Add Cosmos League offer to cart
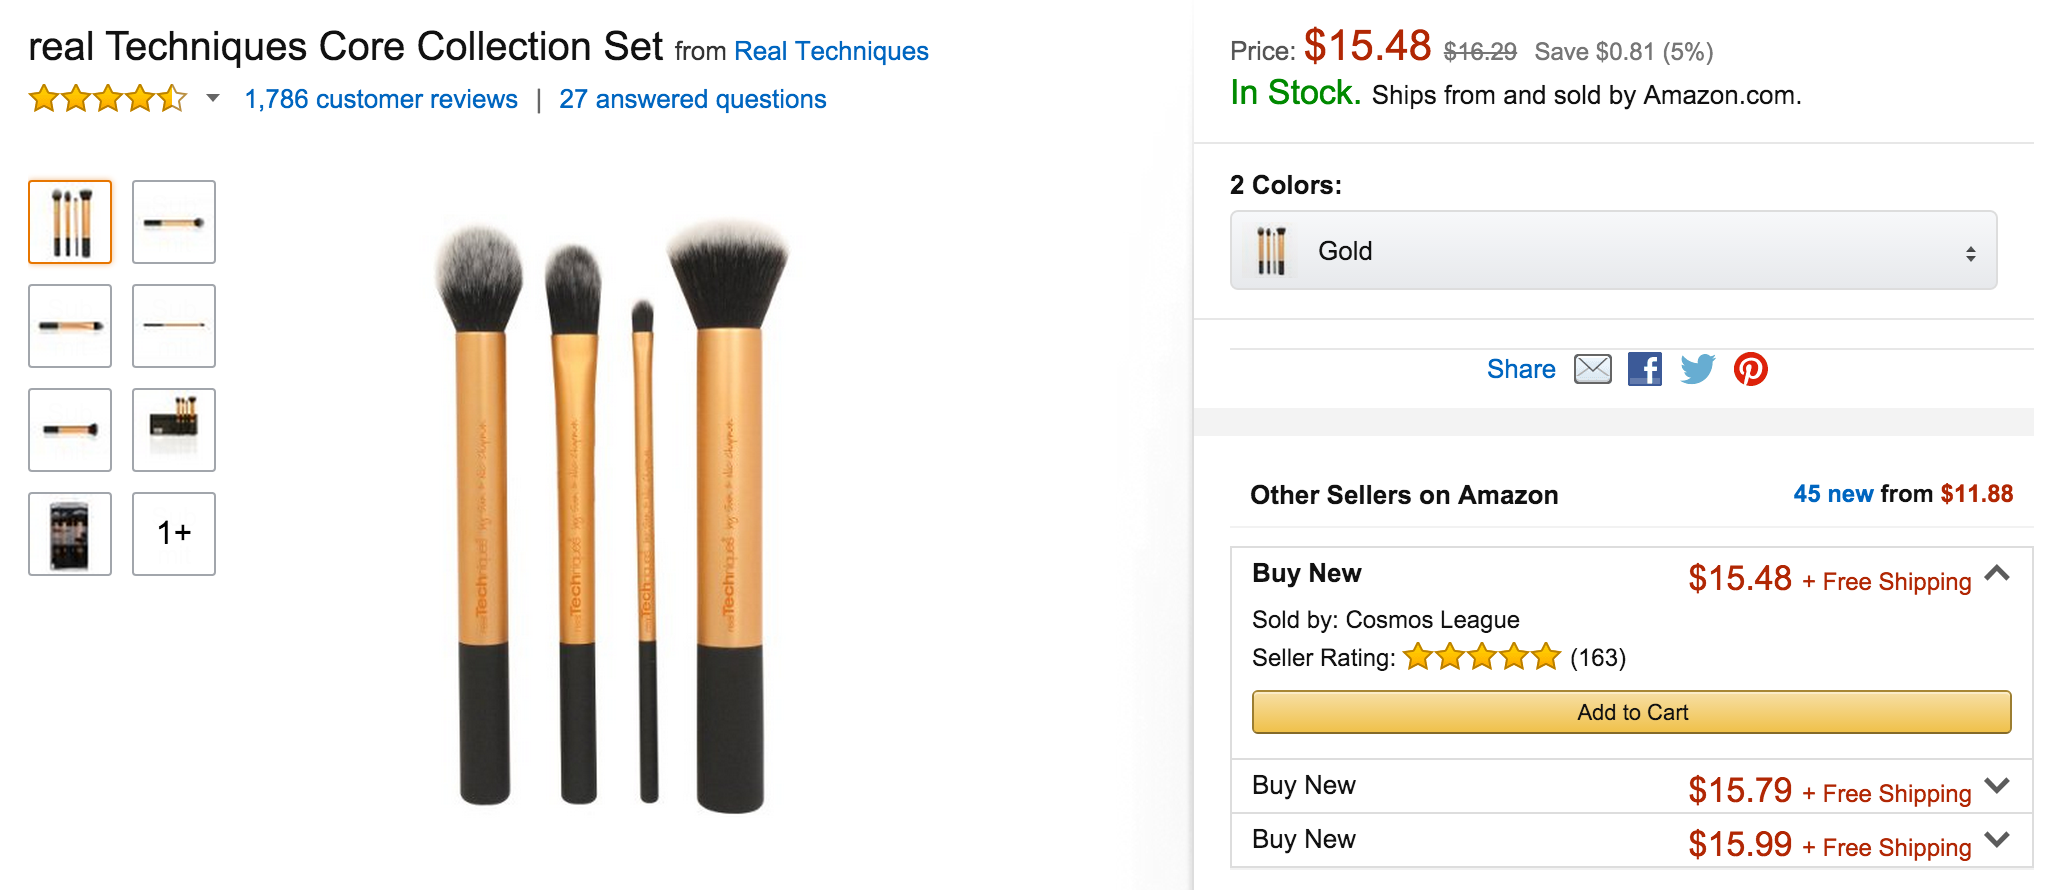The height and width of the screenshot is (890, 2056). click(x=1631, y=712)
